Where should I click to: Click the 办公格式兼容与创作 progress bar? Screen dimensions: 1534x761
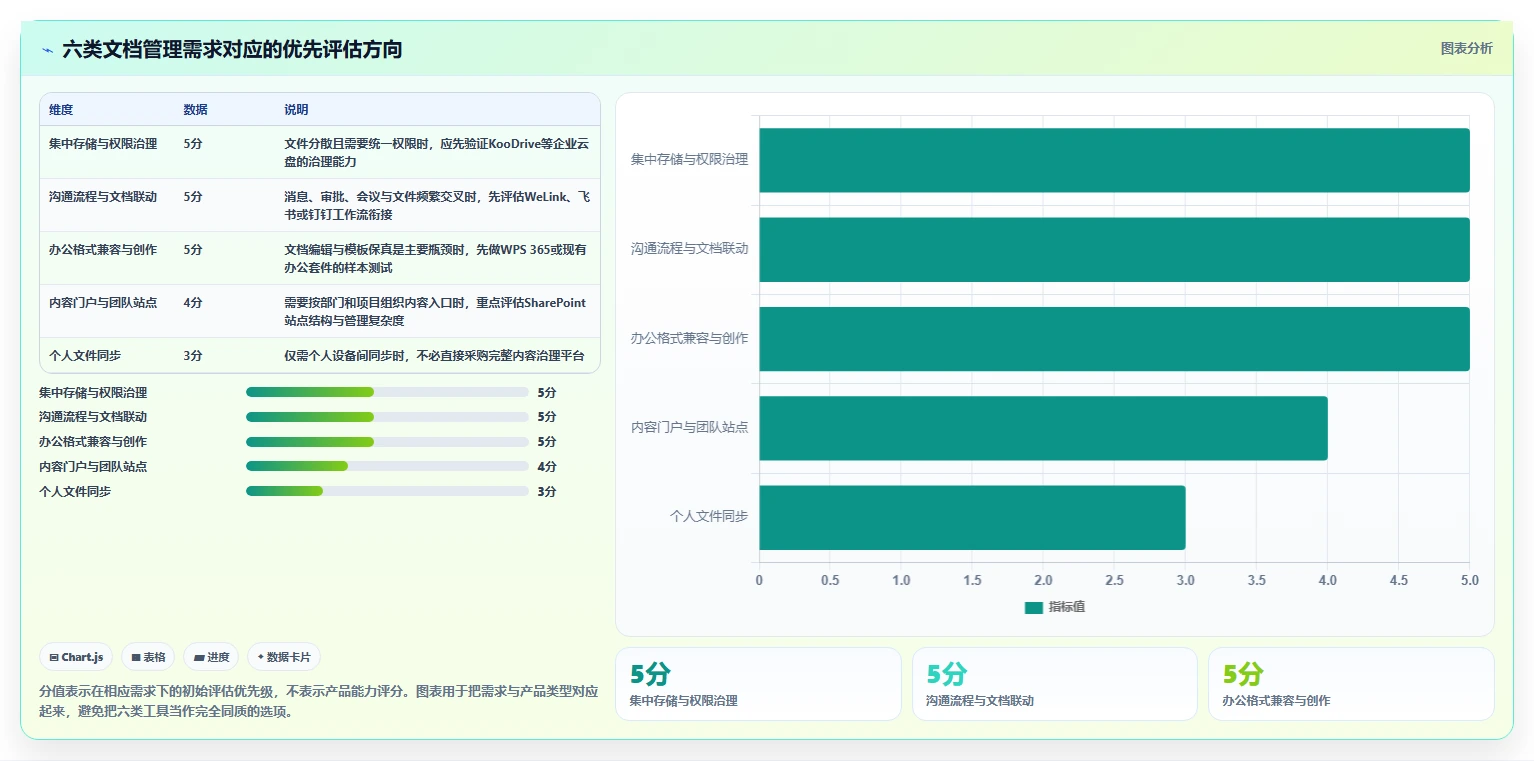click(387, 442)
